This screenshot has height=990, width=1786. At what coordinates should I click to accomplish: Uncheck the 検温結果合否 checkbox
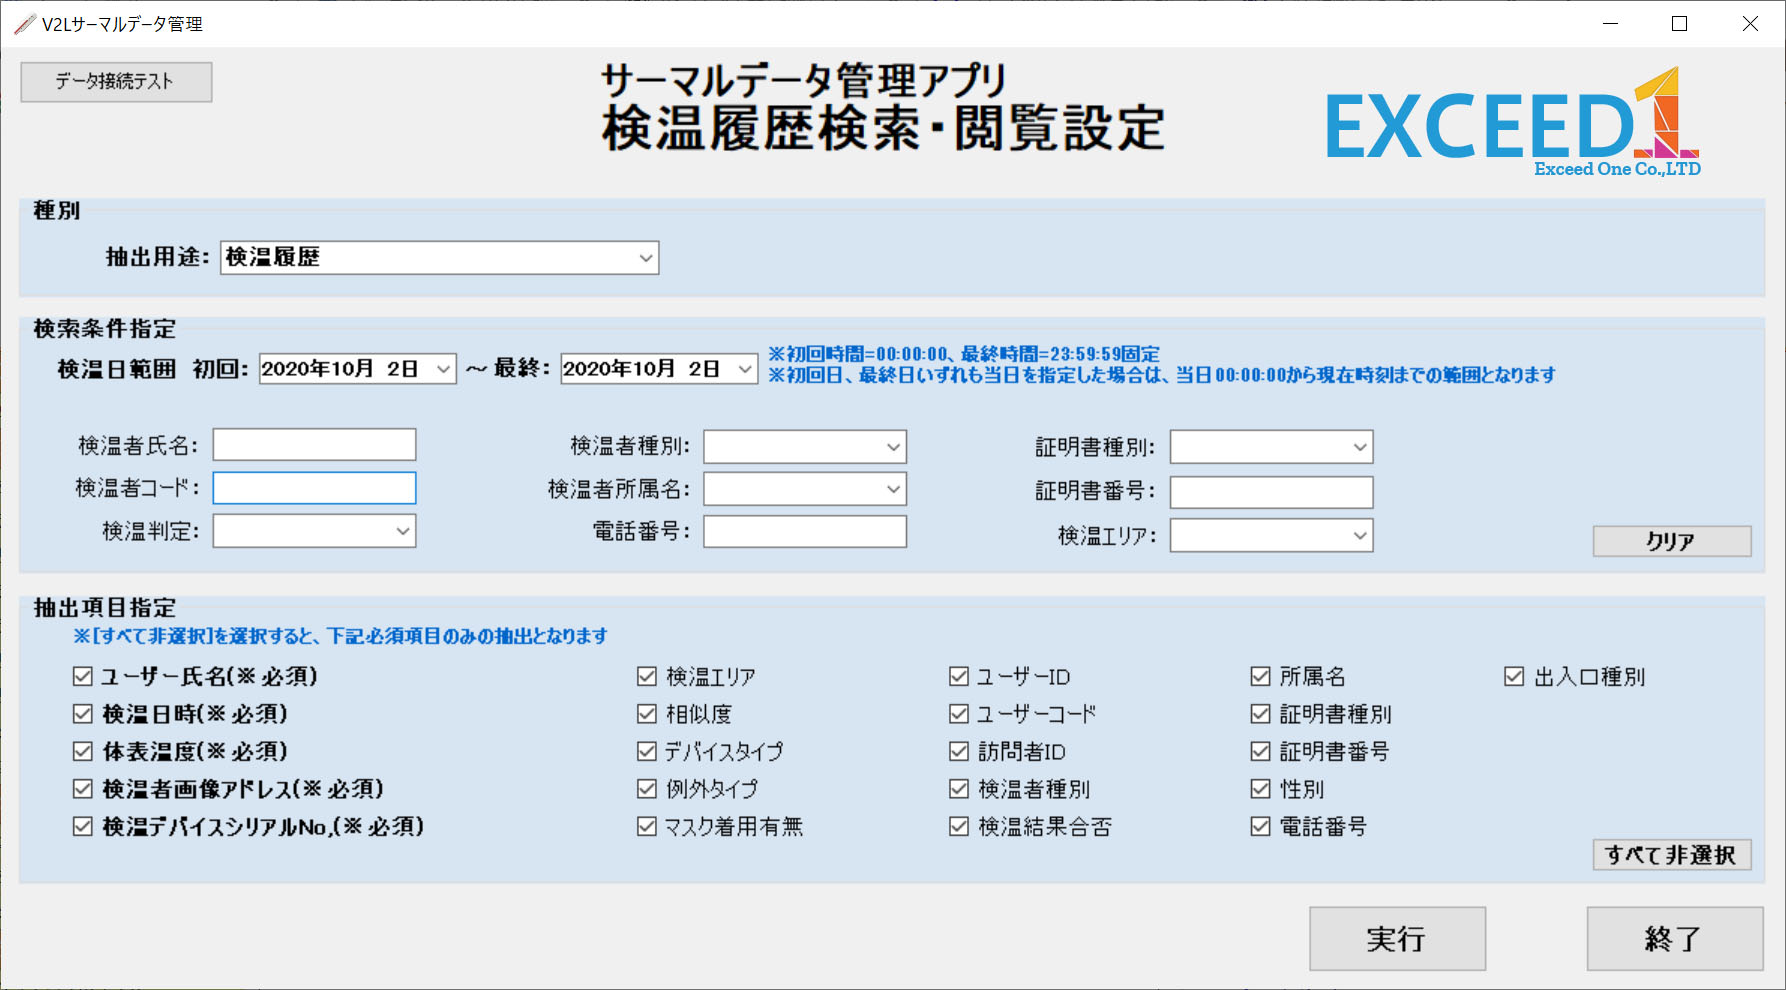coord(958,826)
